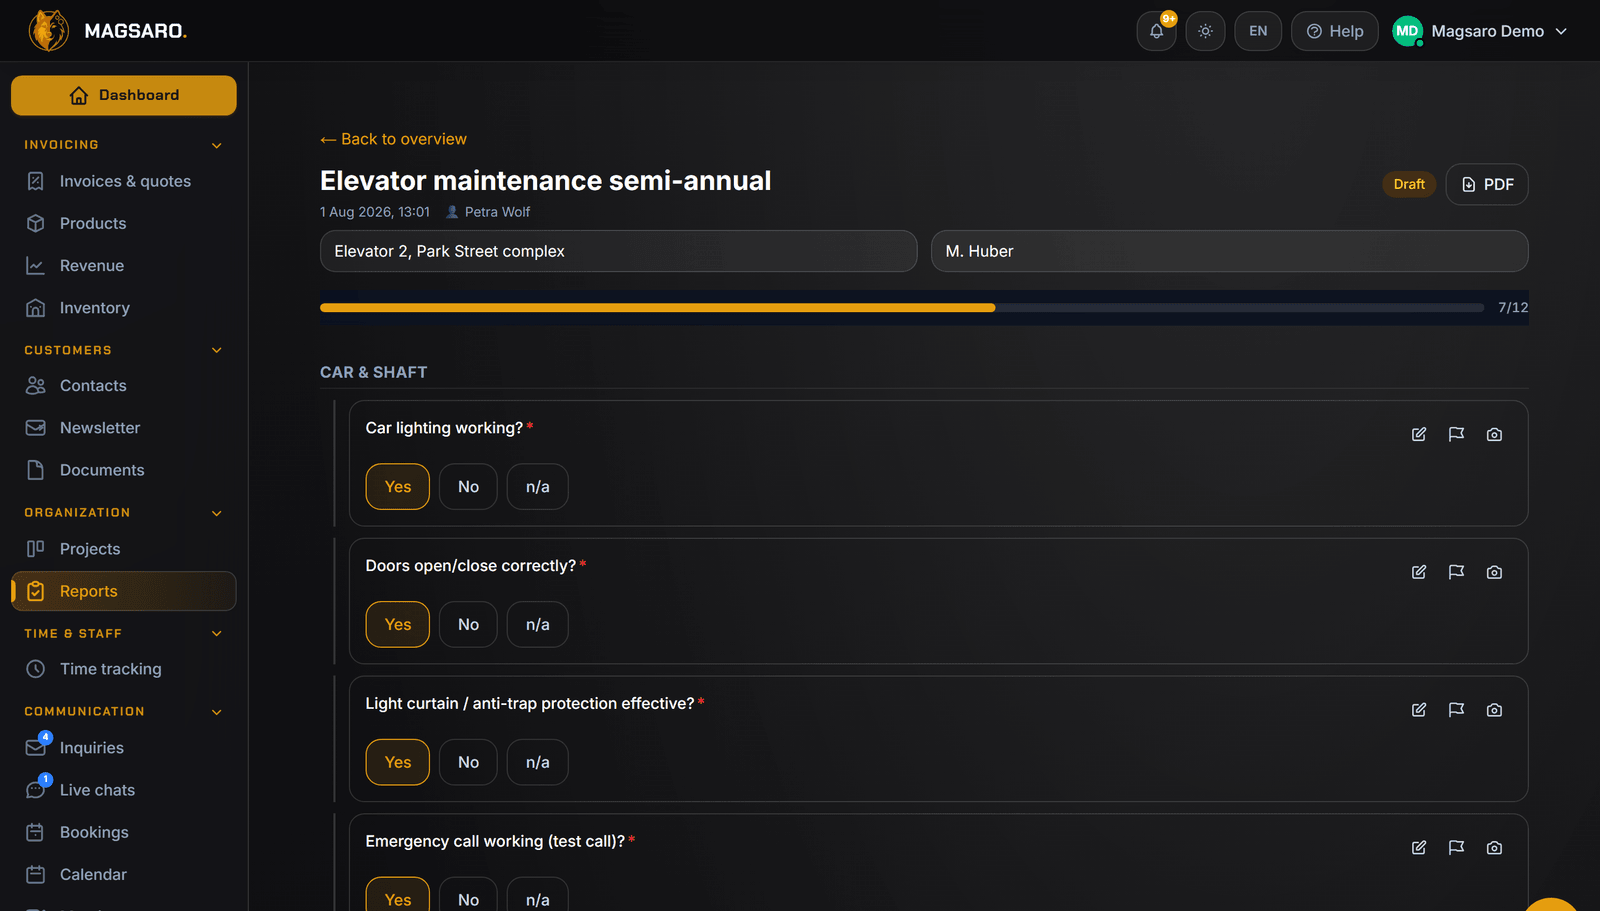Select Yes for Car lighting working
This screenshot has height=911, width=1600.
pyautogui.click(x=398, y=487)
